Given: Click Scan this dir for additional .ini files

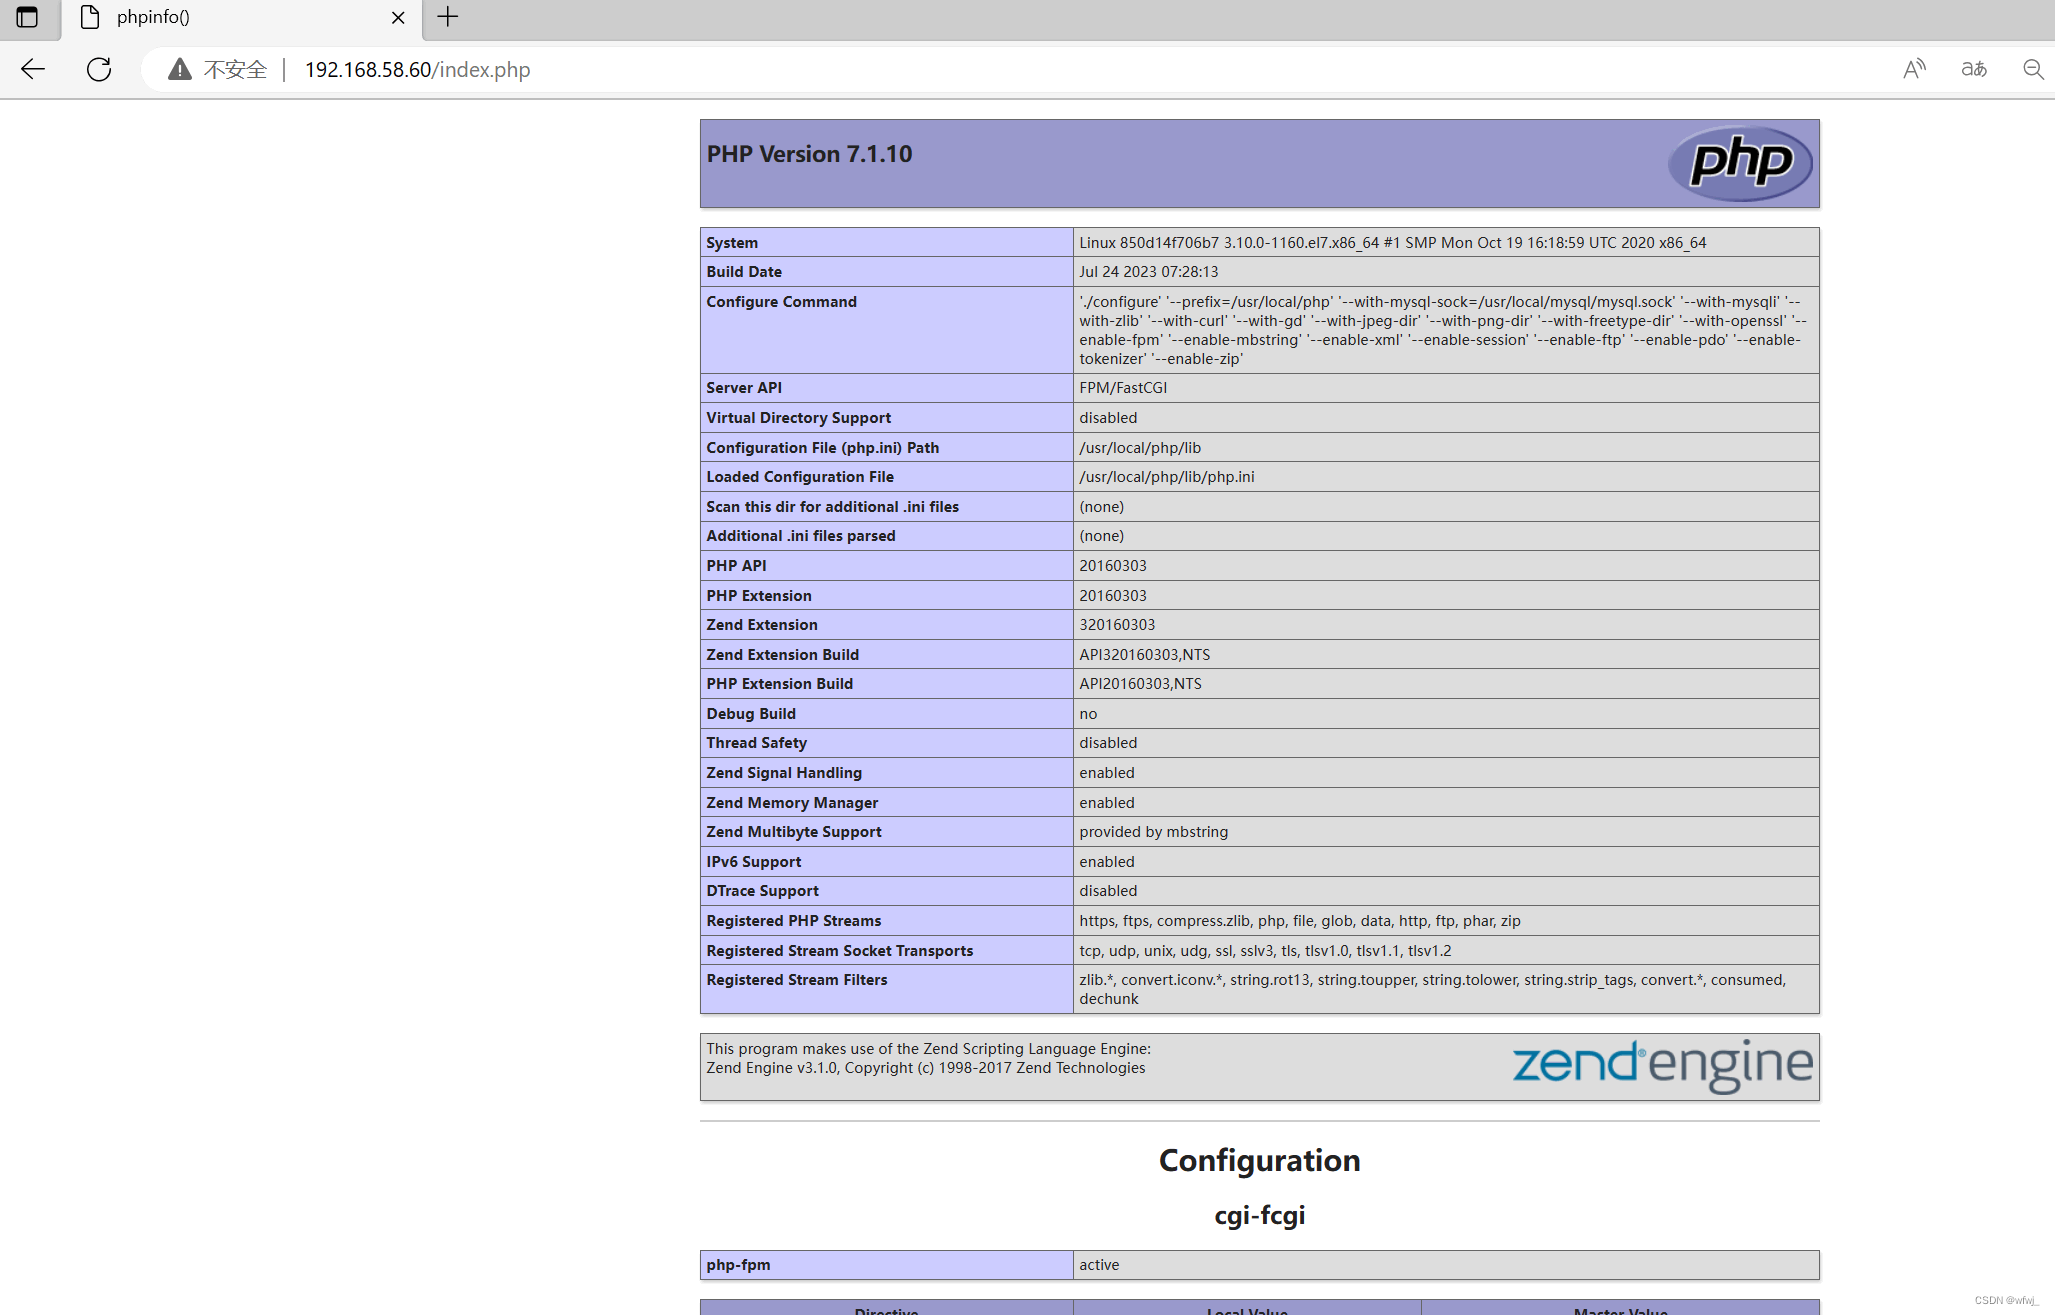Looking at the screenshot, I should [832, 507].
